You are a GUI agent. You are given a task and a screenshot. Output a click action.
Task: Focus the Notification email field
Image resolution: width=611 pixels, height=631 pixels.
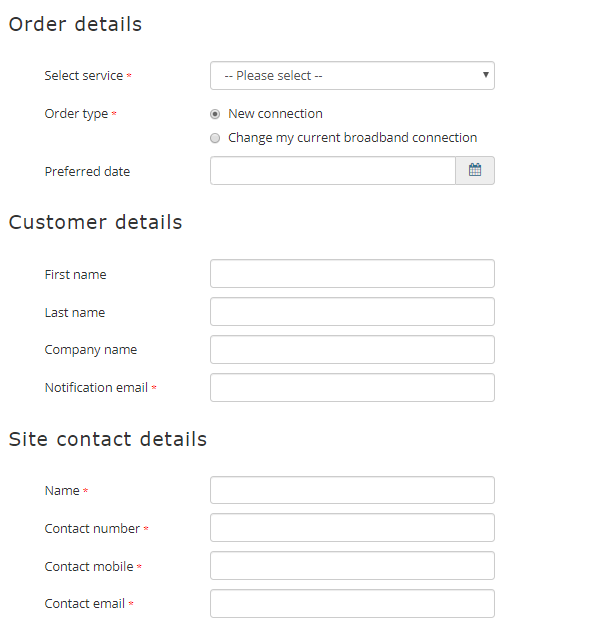352,388
